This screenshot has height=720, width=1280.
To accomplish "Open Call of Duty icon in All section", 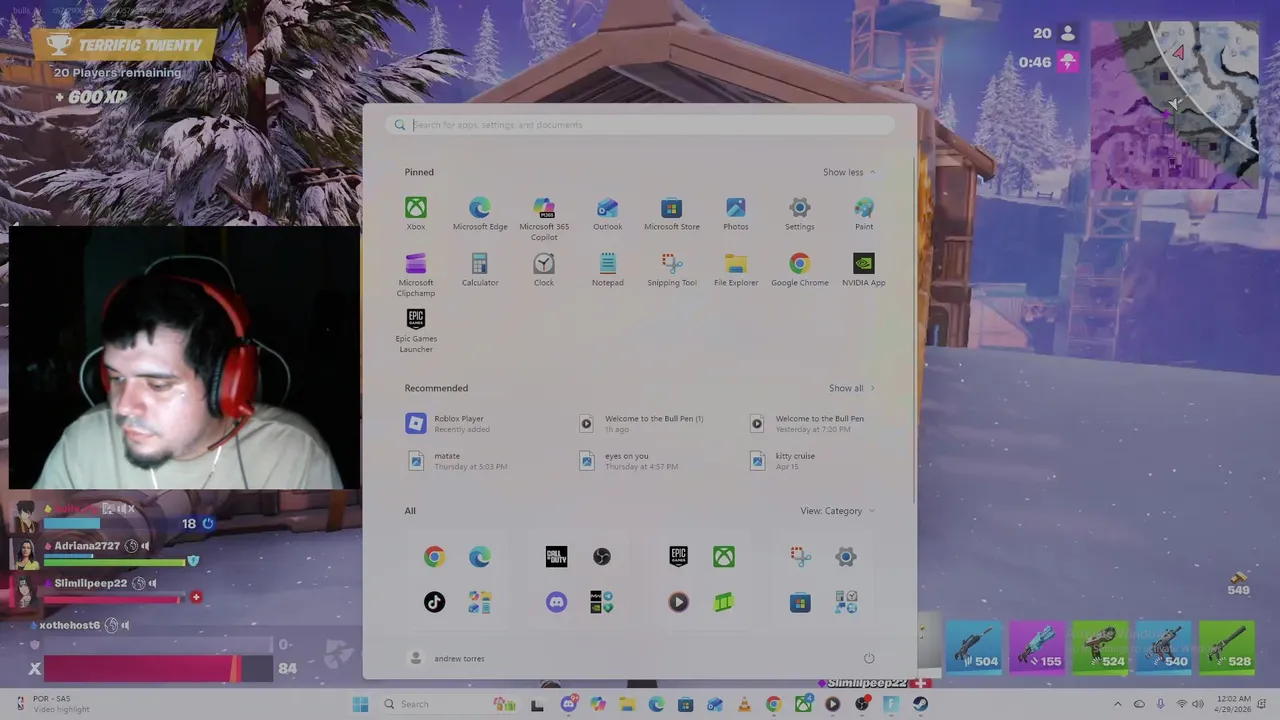I will tap(556, 556).
